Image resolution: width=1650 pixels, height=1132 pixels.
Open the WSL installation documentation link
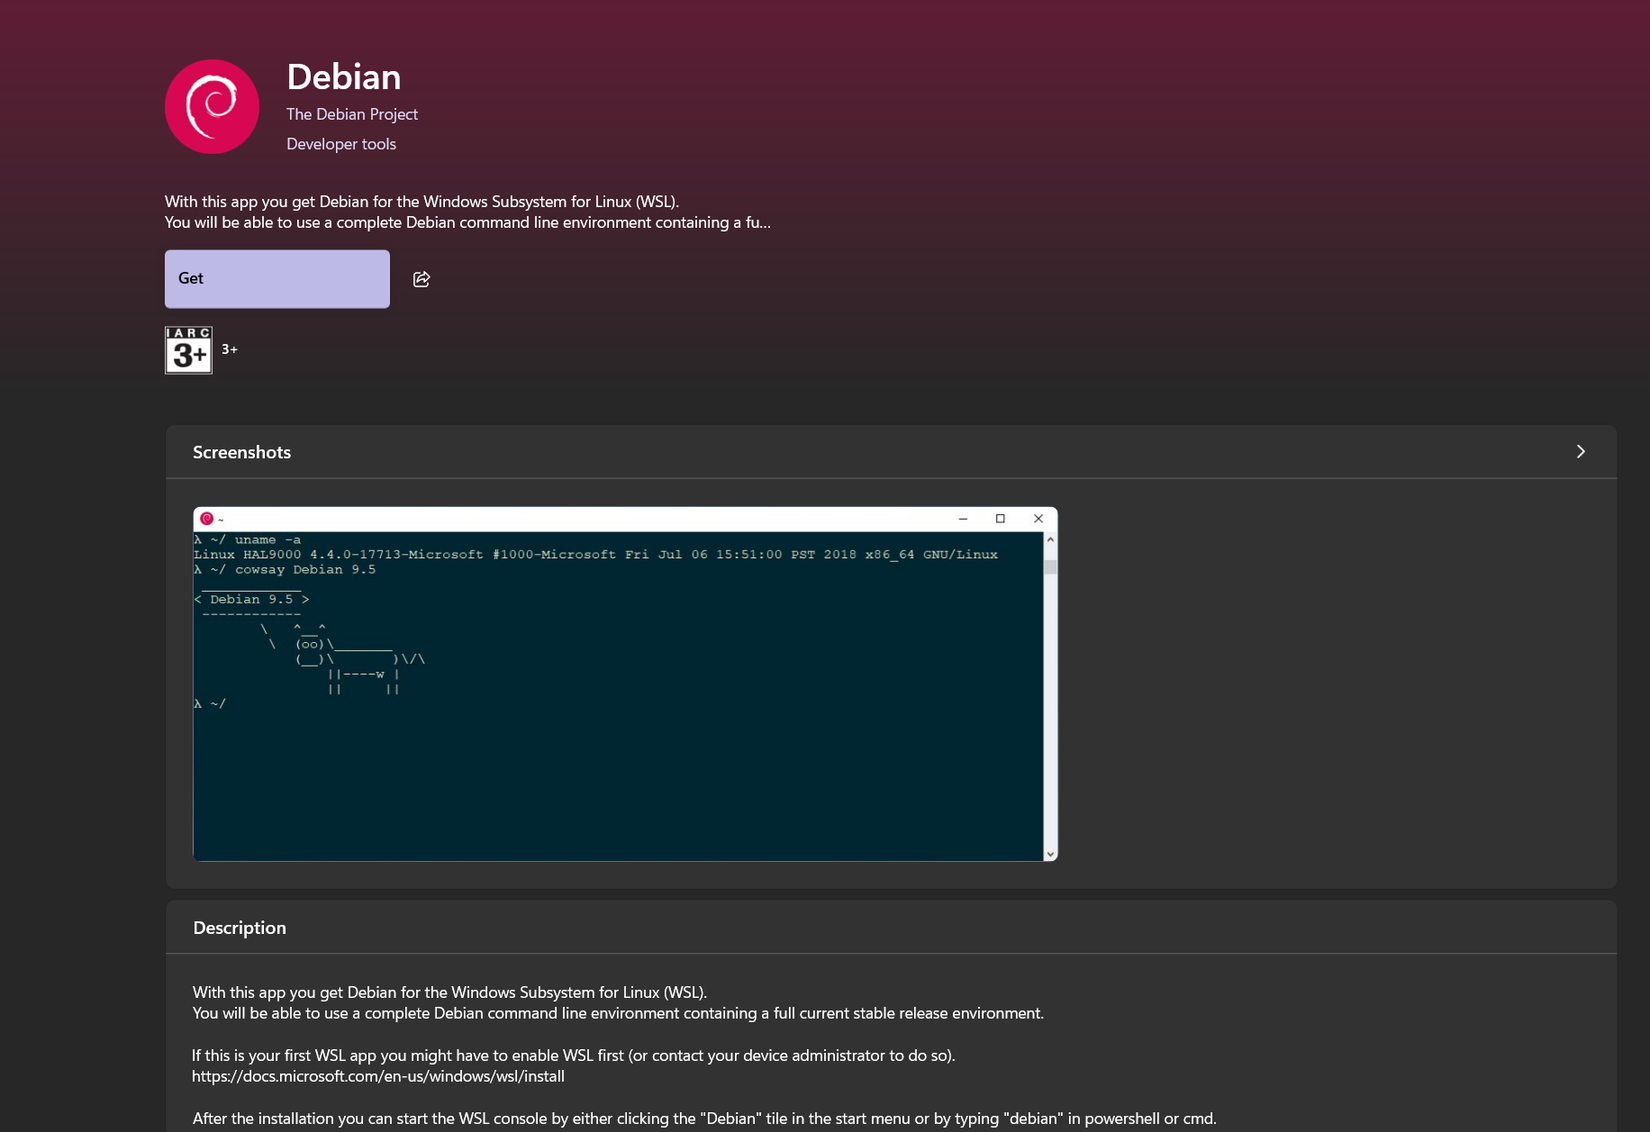pos(378,1076)
